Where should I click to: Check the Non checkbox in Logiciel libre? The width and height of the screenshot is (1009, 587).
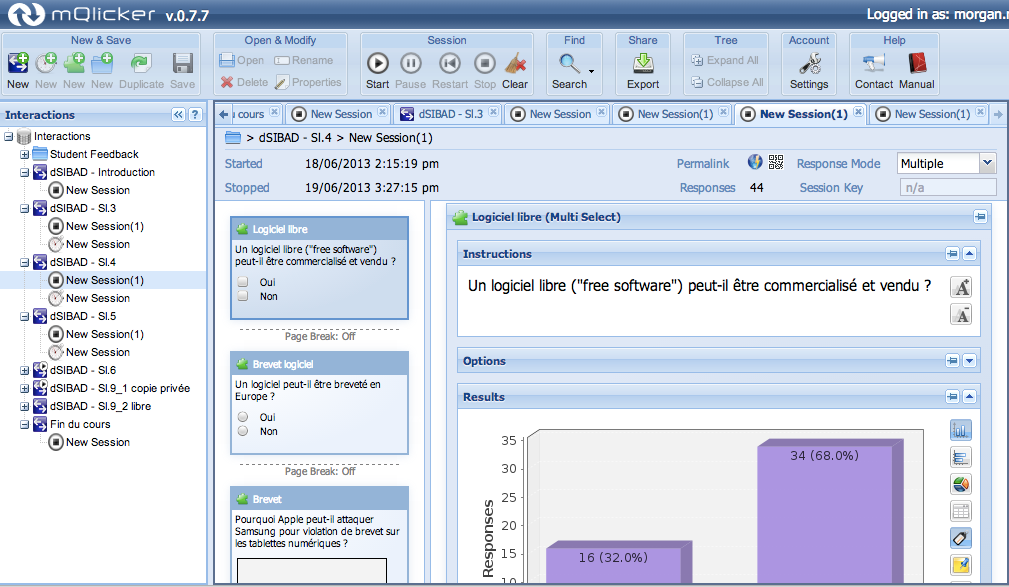click(x=243, y=296)
